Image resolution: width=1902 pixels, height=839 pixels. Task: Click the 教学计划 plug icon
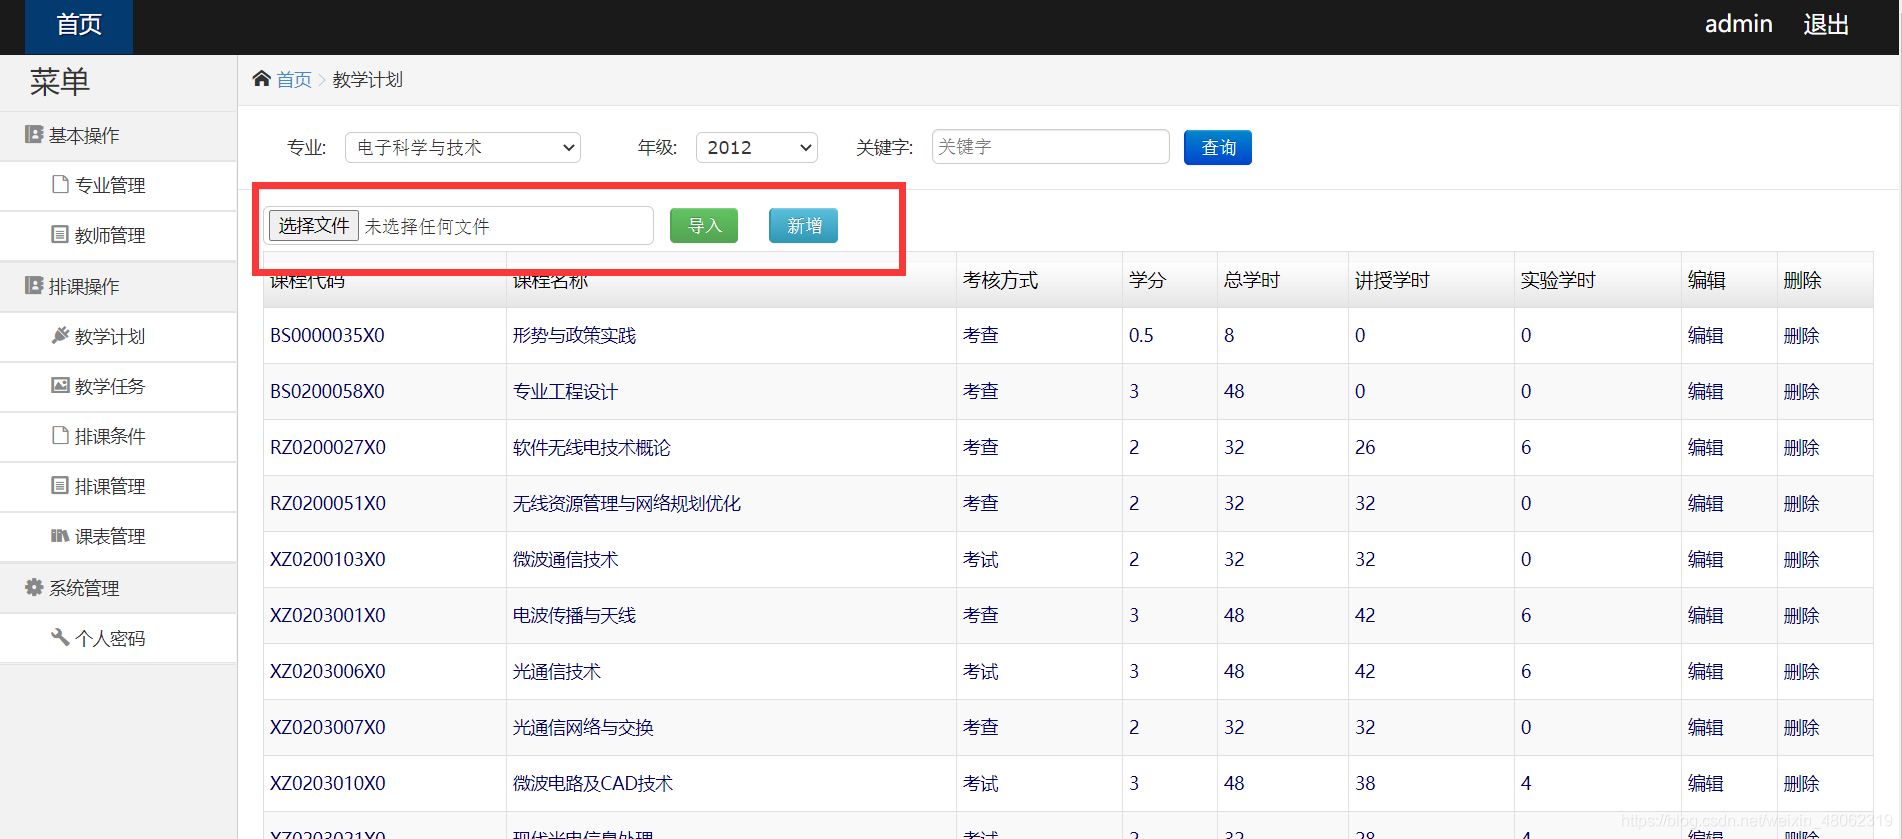click(60, 335)
